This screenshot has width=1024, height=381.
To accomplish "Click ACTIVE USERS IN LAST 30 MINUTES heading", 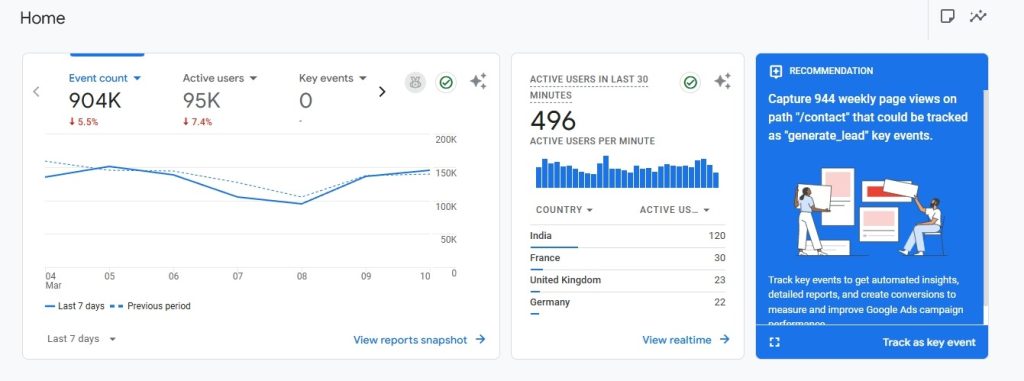I will tap(589, 87).
